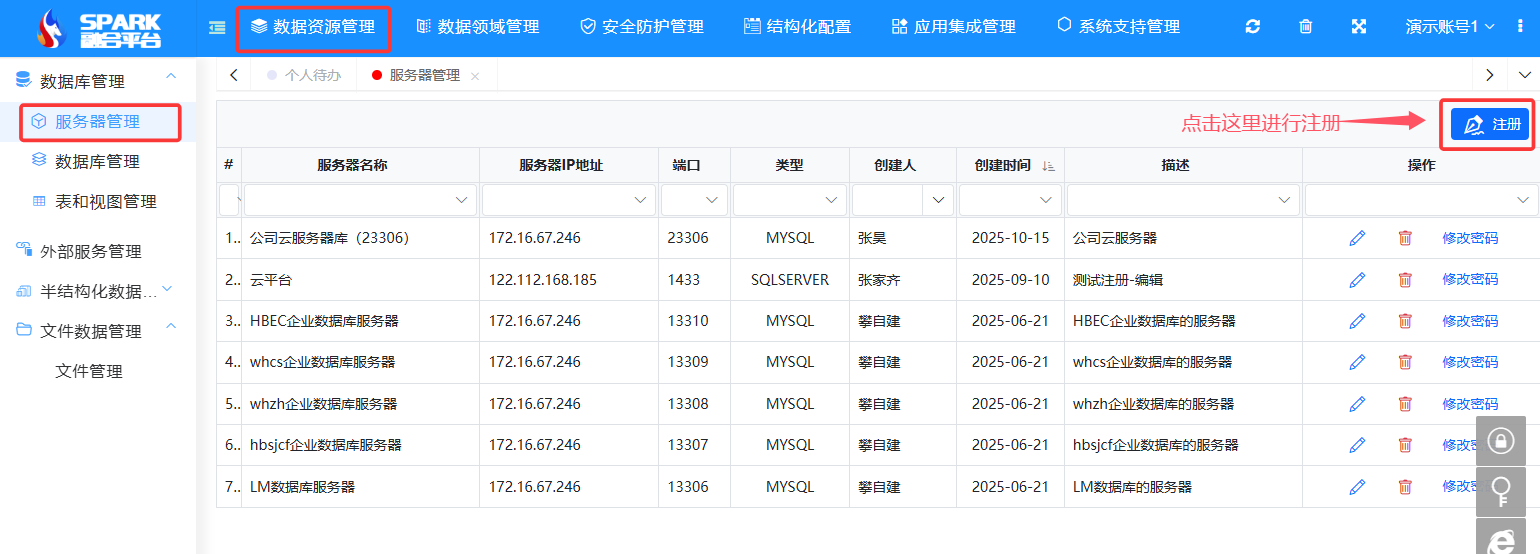Select 服务器管理 in the sidebar

tap(98, 122)
